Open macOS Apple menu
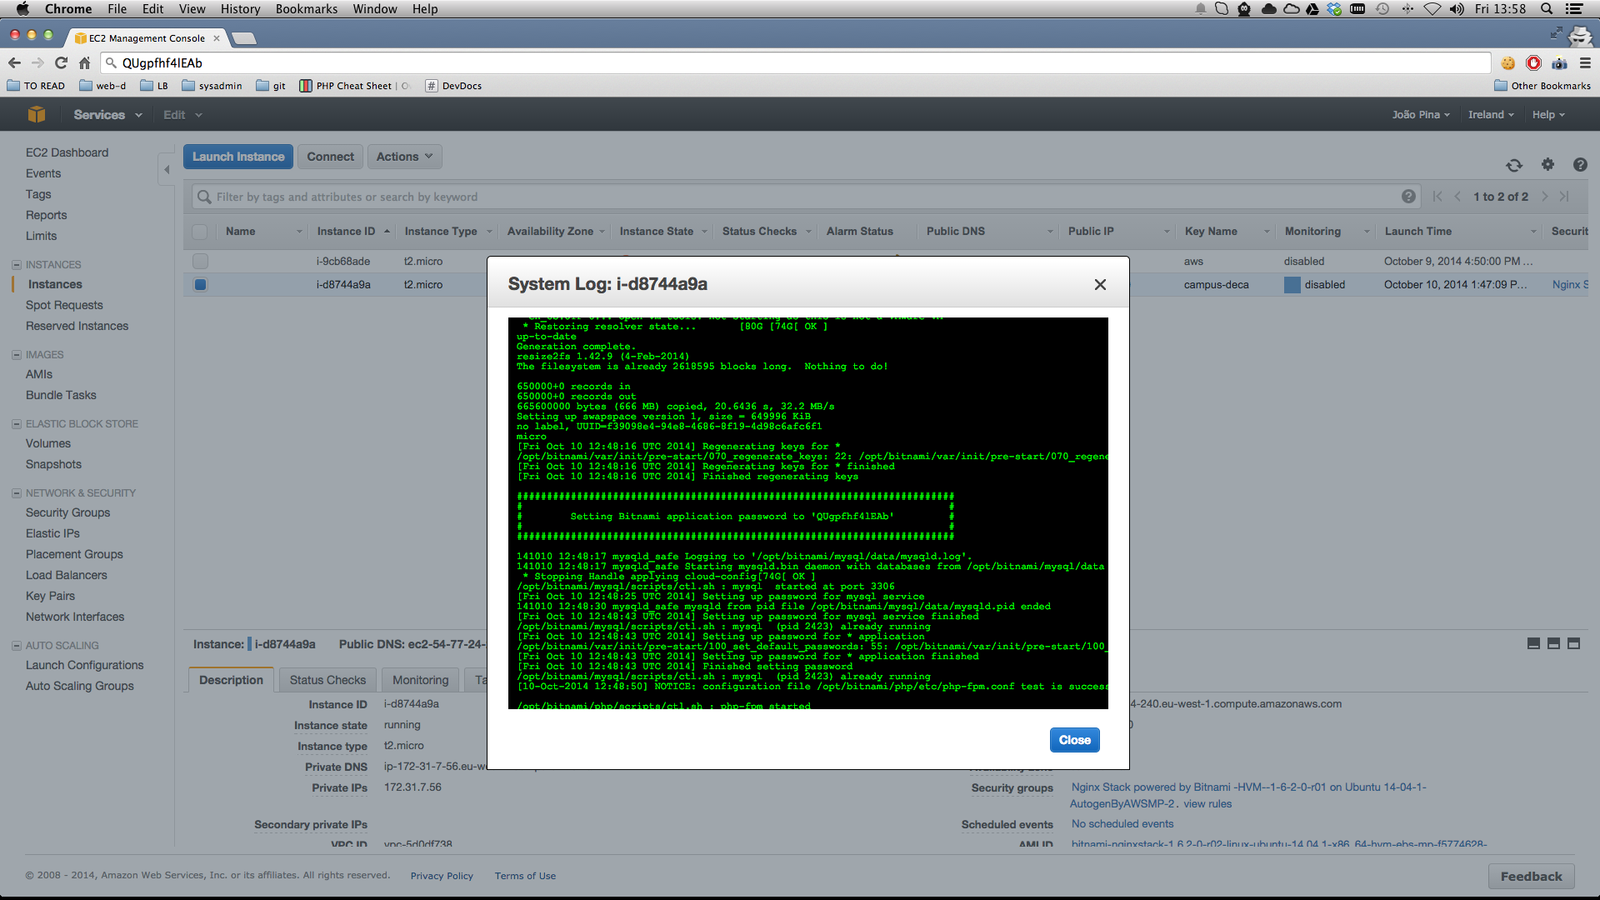This screenshot has width=1600, height=900. click(x=22, y=9)
